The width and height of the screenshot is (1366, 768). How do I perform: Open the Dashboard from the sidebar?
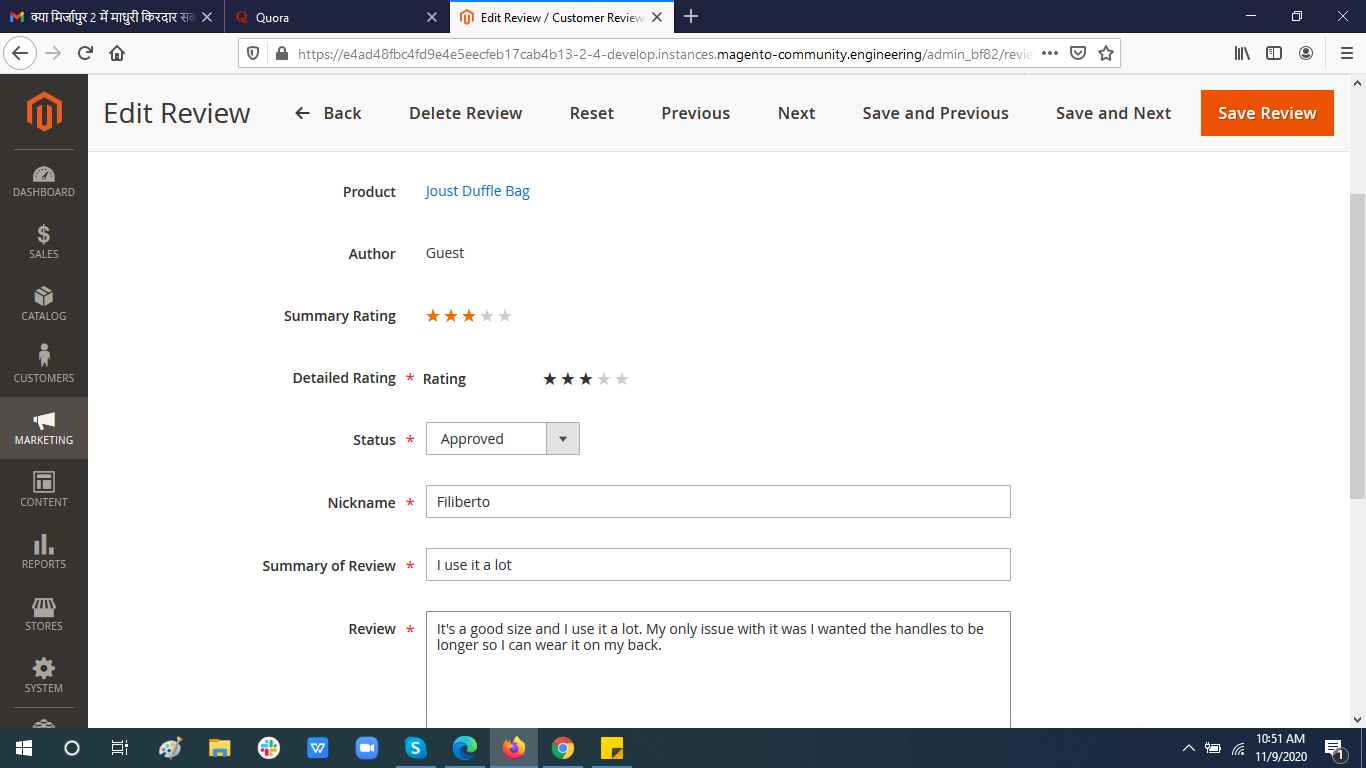point(43,180)
